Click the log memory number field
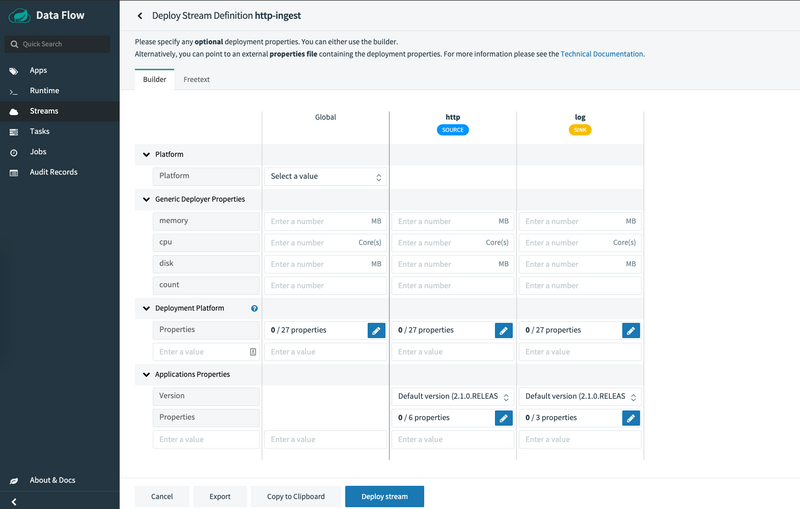 coord(580,221)
